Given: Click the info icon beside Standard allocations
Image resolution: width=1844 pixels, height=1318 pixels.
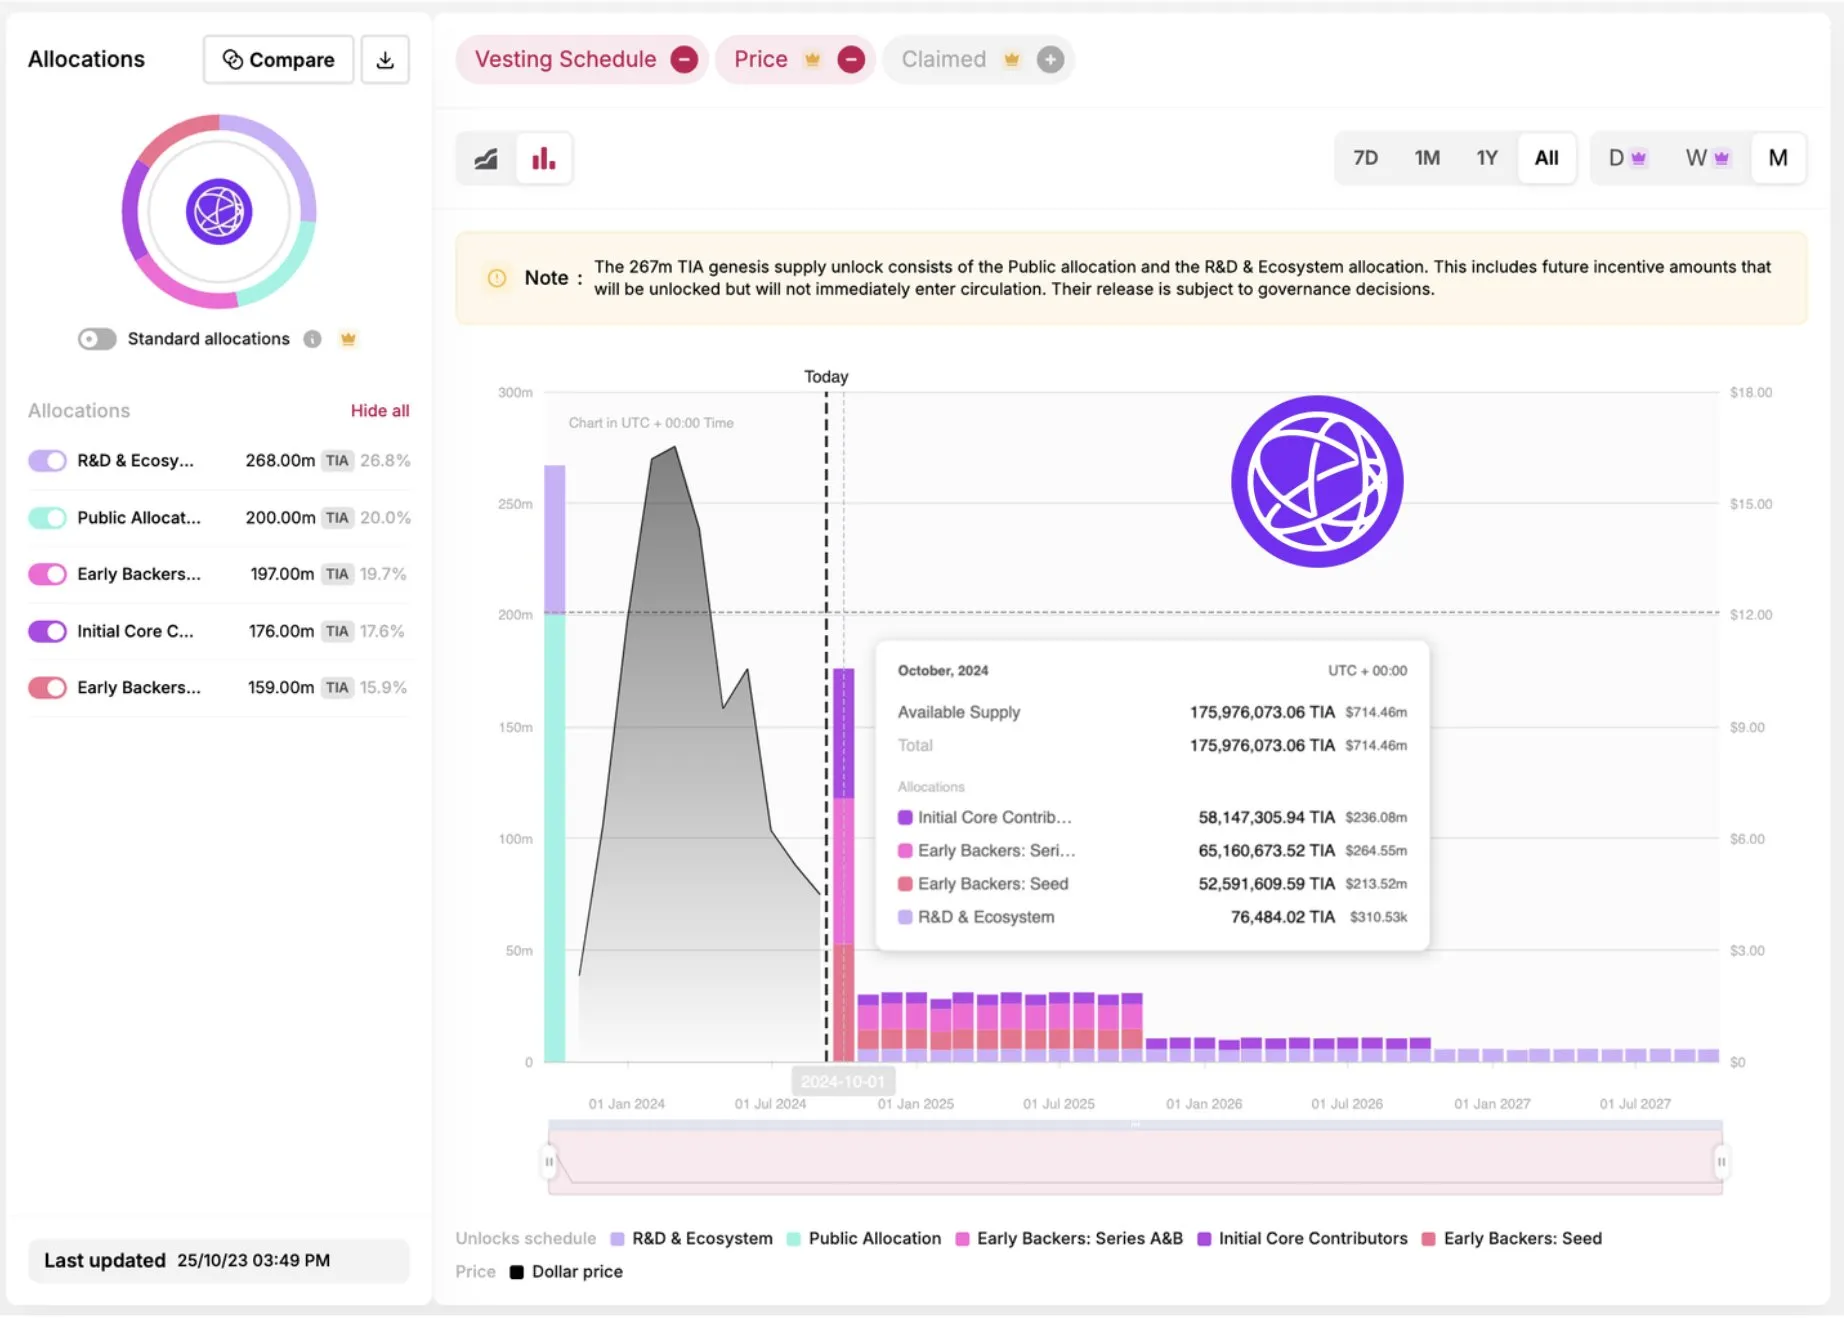Looking at the screenshot, I should [x=312, y=339].
